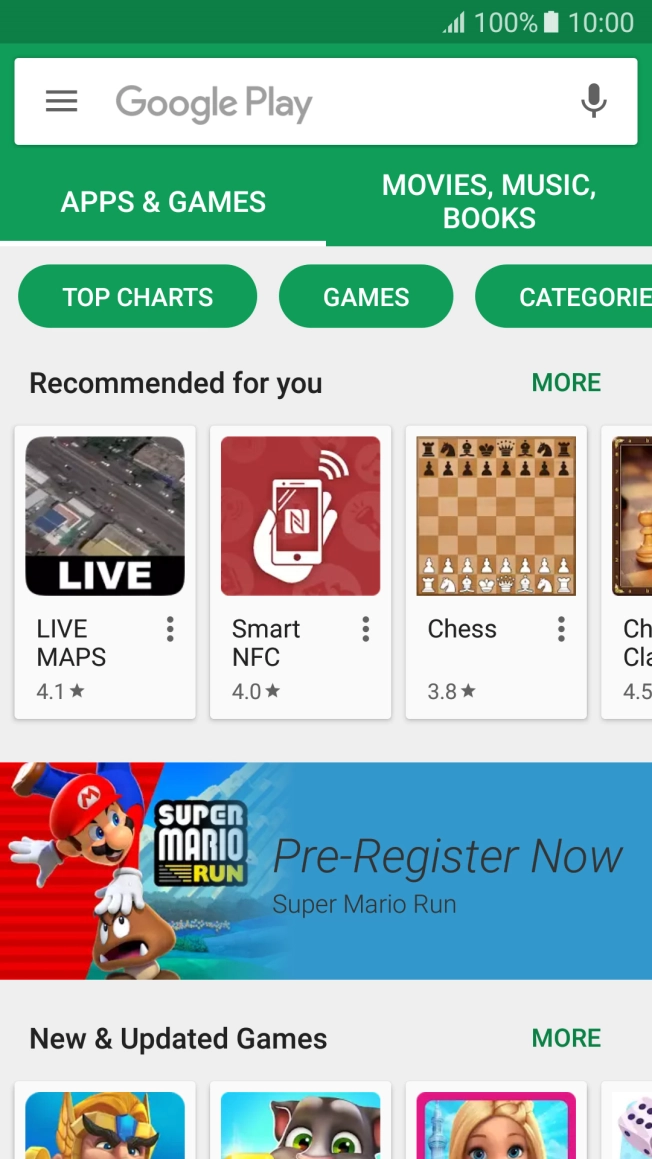Open the Talking Tom game icon
The height and width of the screenshot is (1159, 652).
[x=300, y=1125]
